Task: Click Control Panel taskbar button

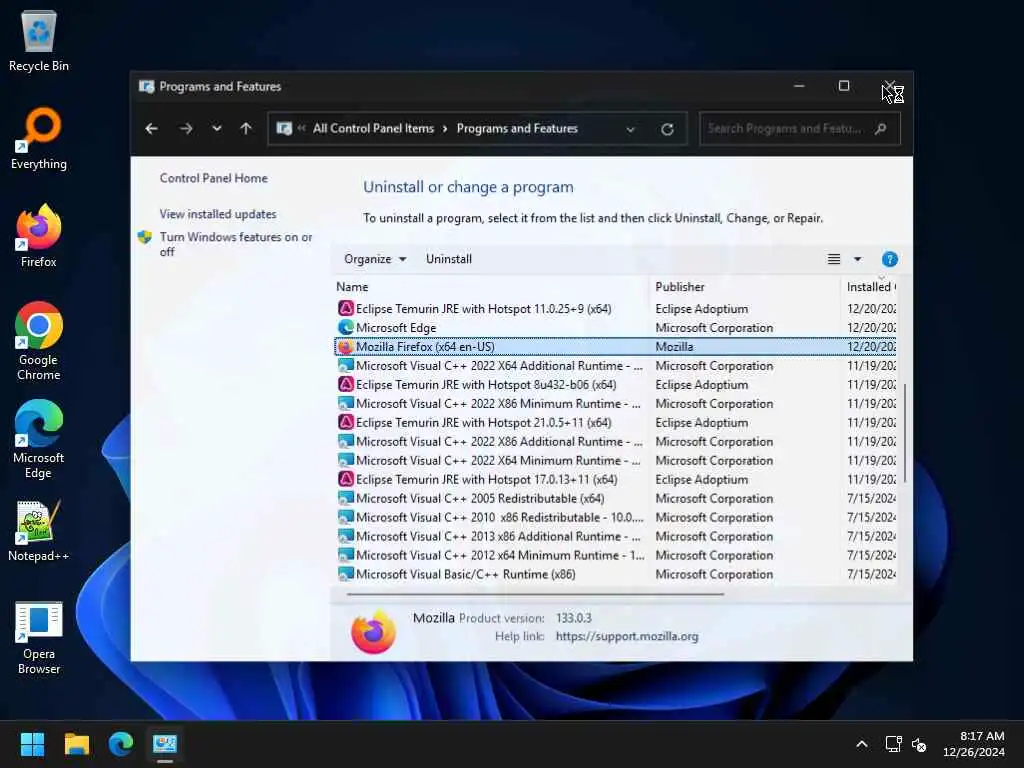Action: pyautogui.click(x=165, y=744)
